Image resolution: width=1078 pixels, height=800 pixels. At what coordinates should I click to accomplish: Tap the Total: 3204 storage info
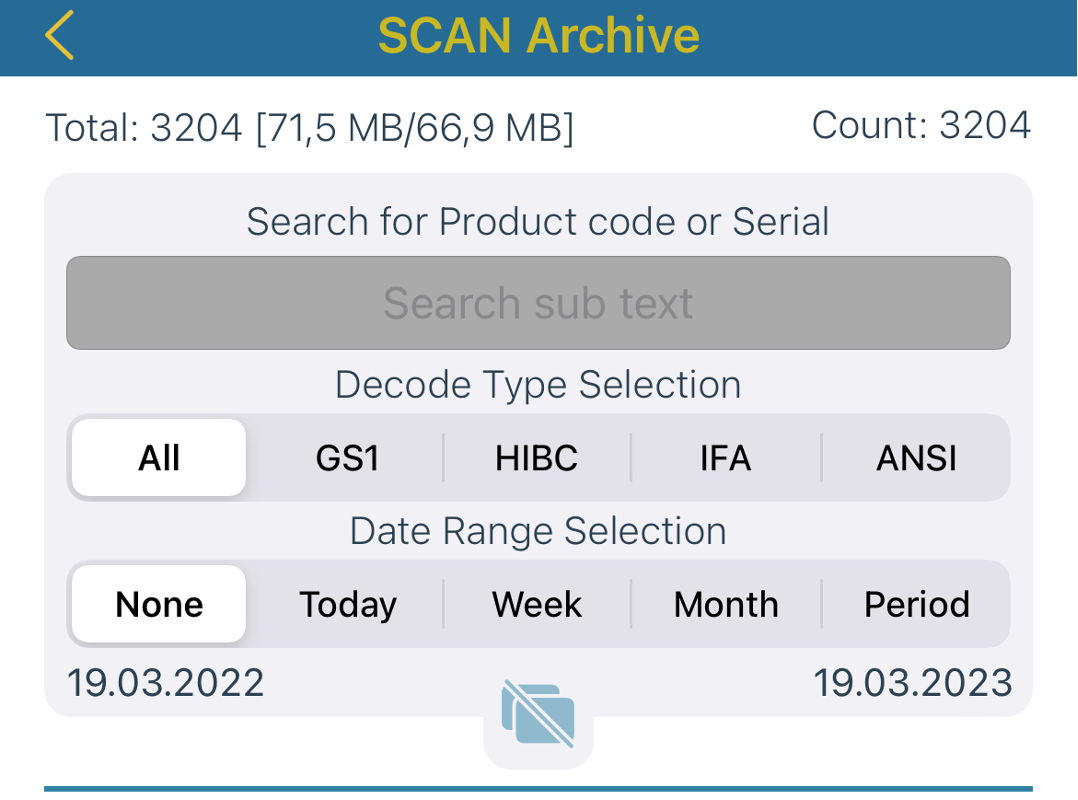click(x=309, y=128)
